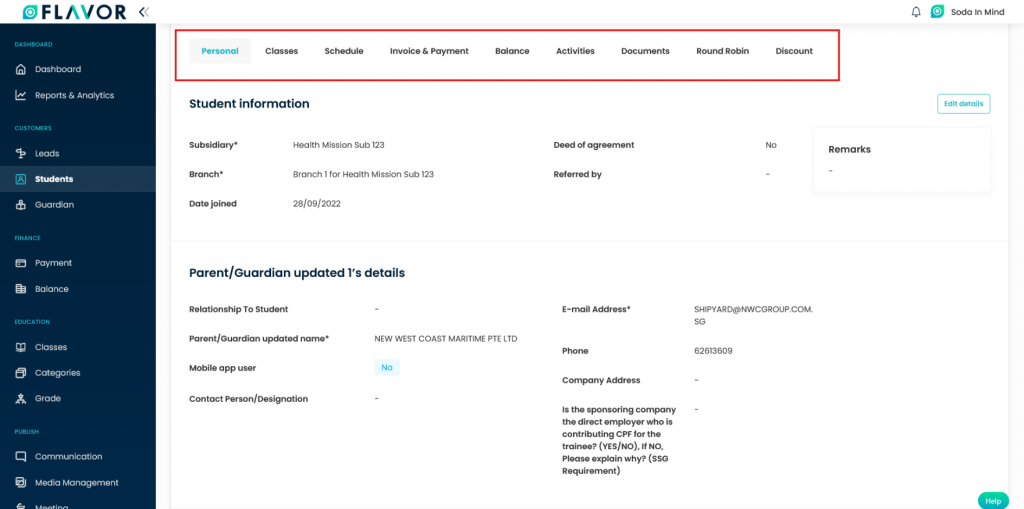Image resolution: width=1024 pixels, height=509 pixels.
Task: Open the Invoice & Payment tab
Action: coord(429,51)
